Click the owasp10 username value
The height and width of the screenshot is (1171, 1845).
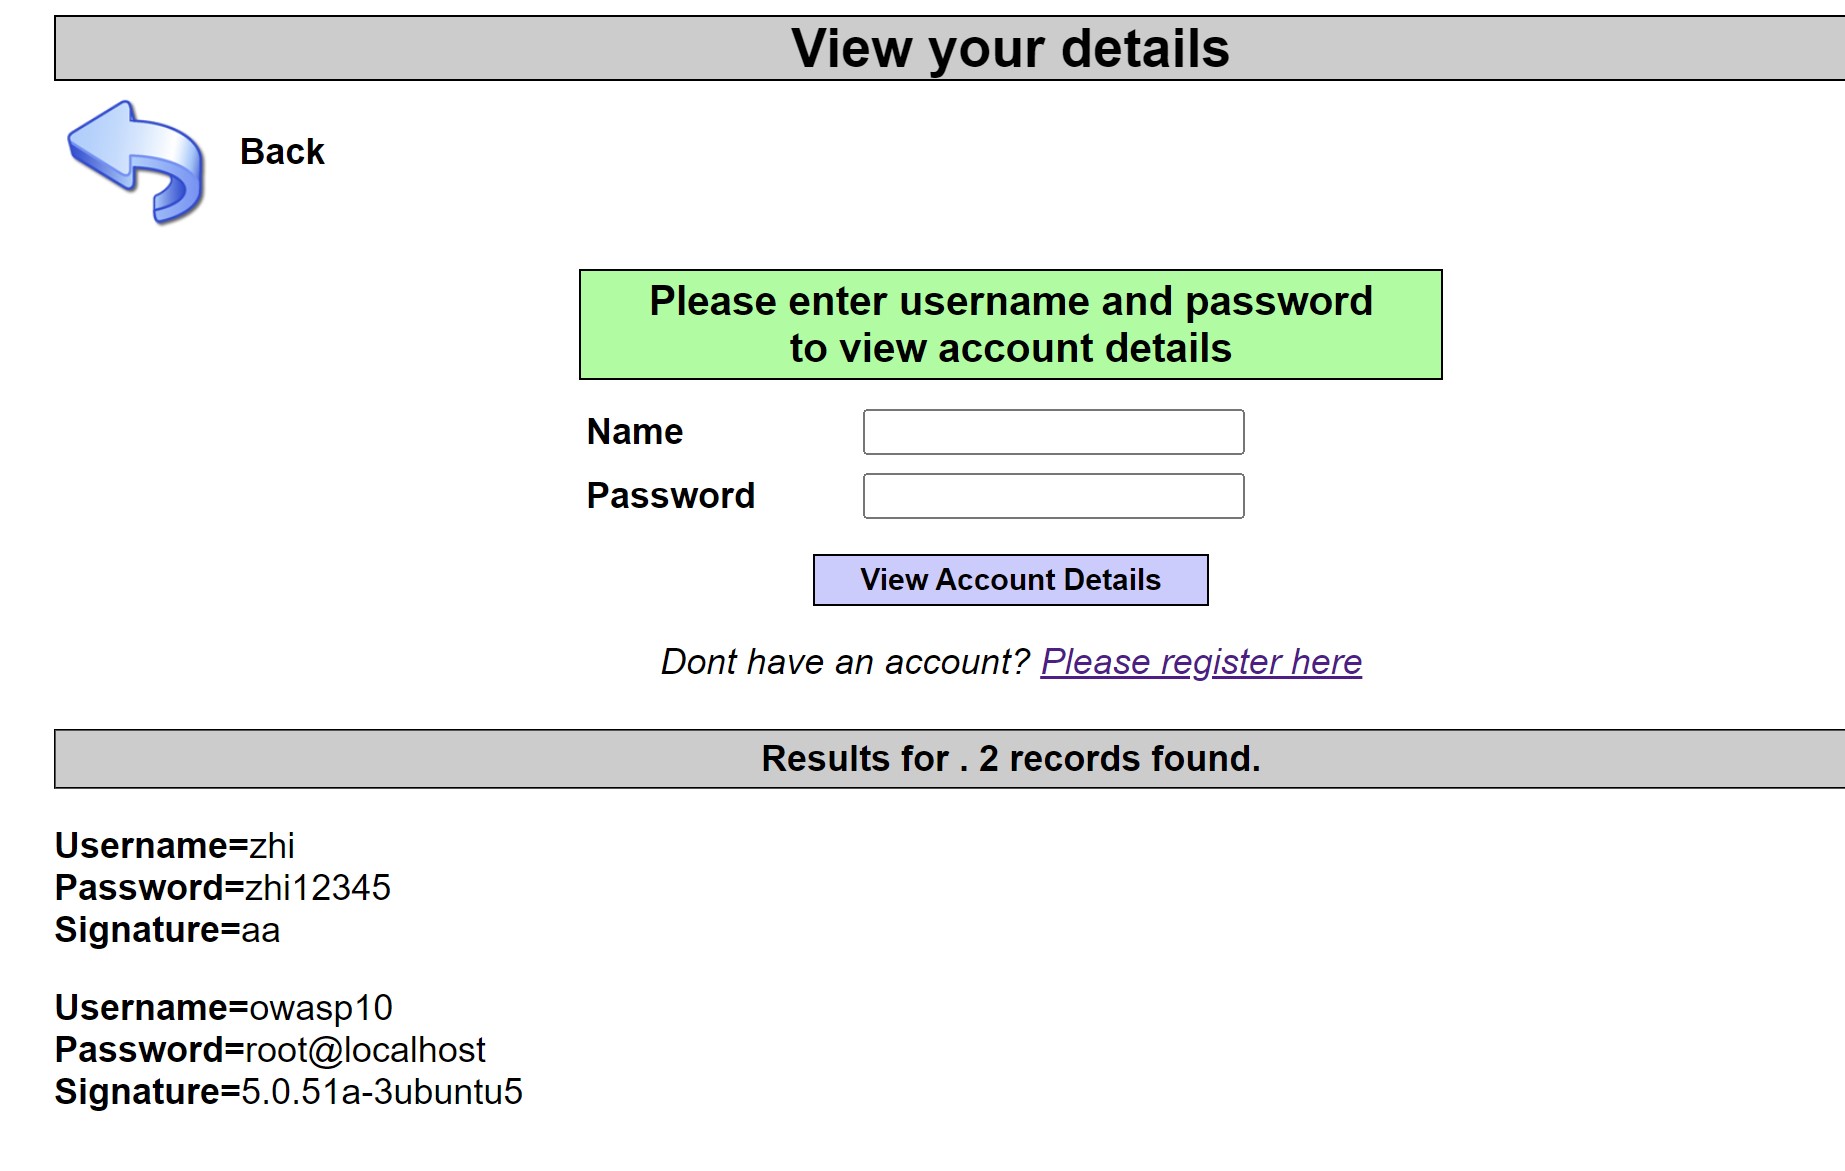coord(321,1008)
